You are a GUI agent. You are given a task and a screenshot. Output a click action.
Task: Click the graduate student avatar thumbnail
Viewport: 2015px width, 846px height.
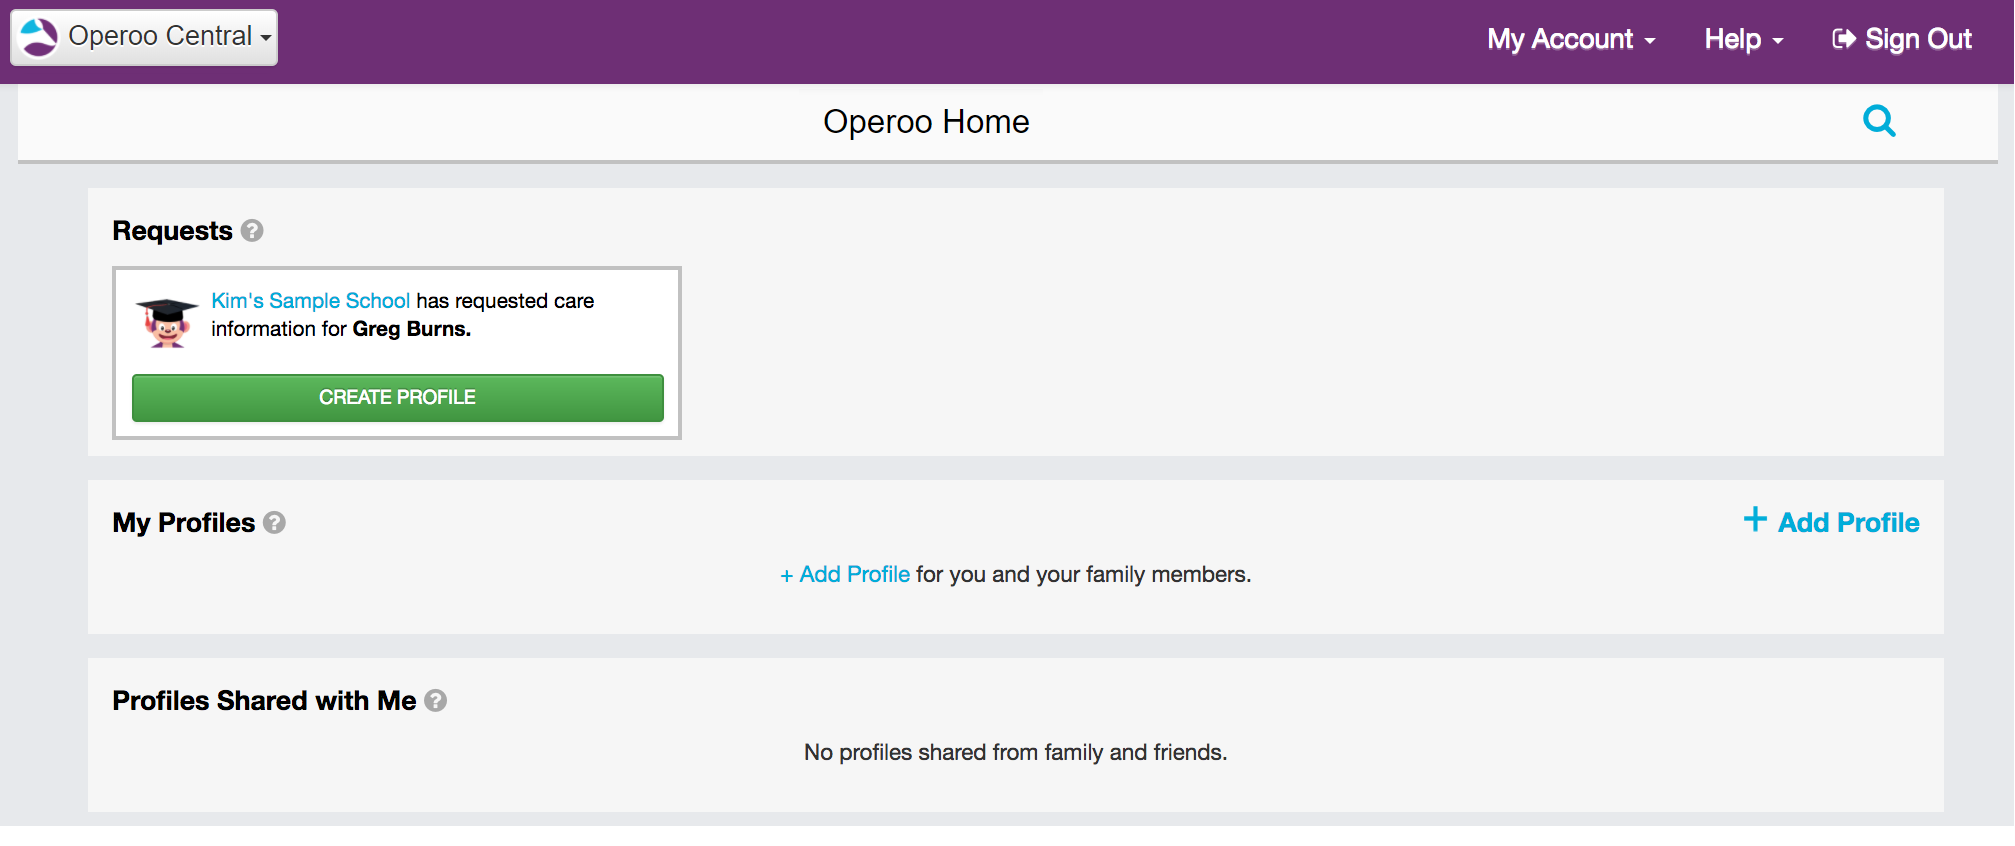(167, 323)
